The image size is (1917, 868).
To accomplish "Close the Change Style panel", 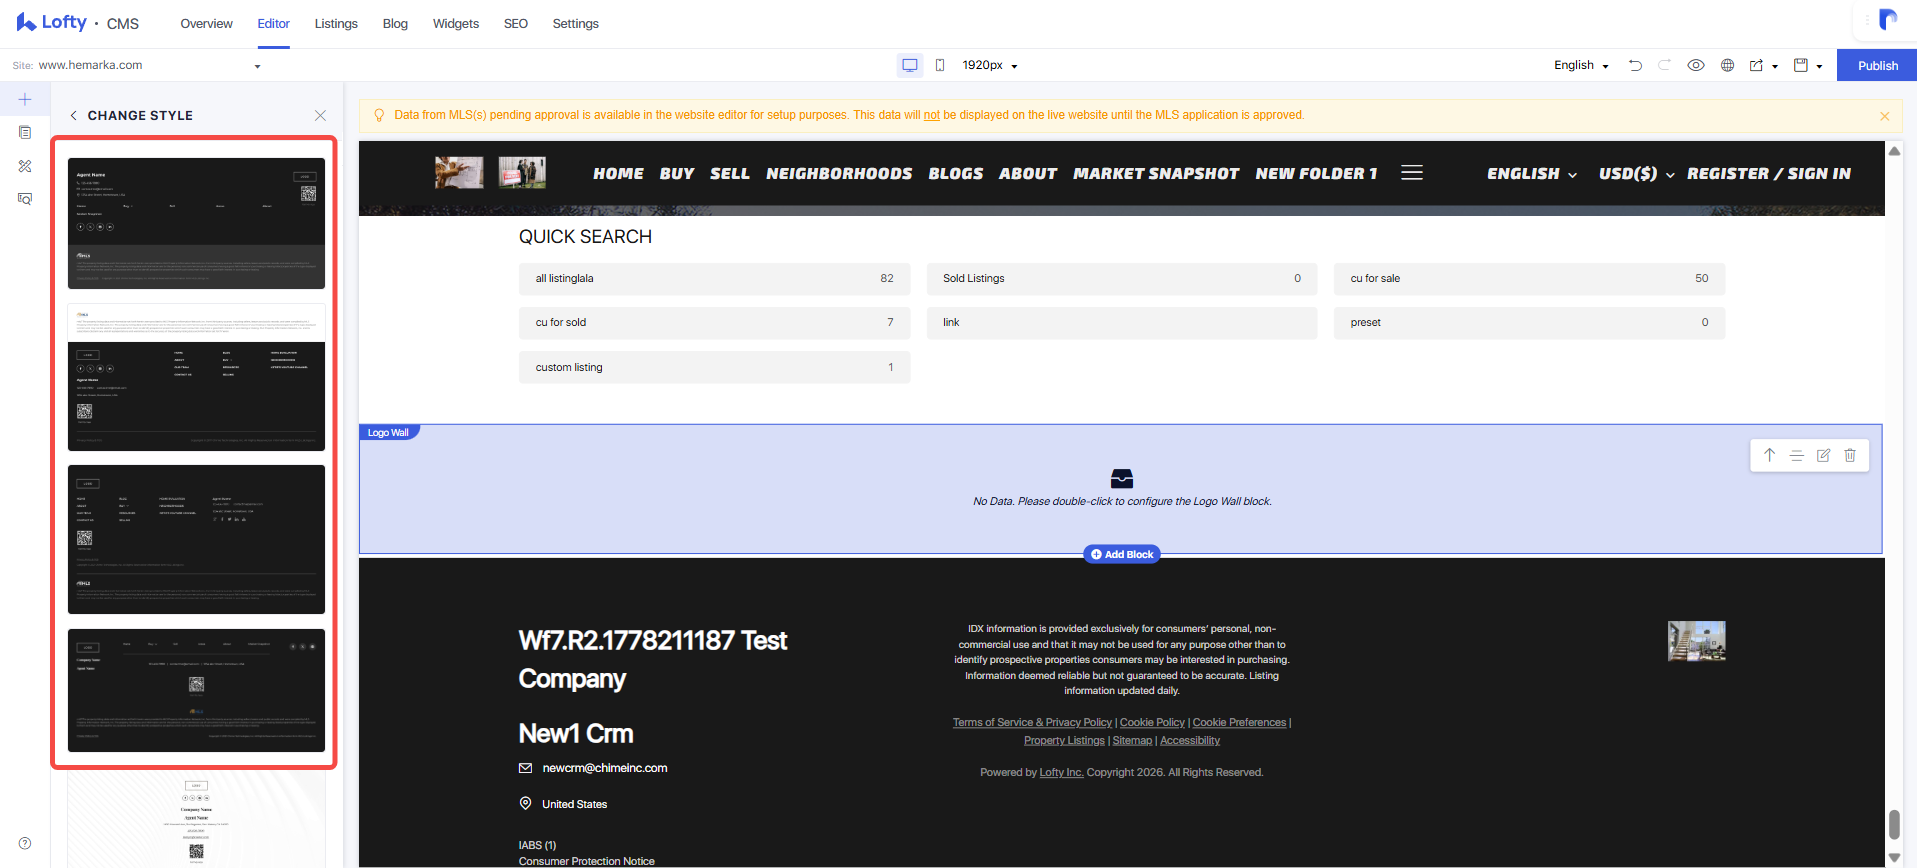I will tap(320, 115).
